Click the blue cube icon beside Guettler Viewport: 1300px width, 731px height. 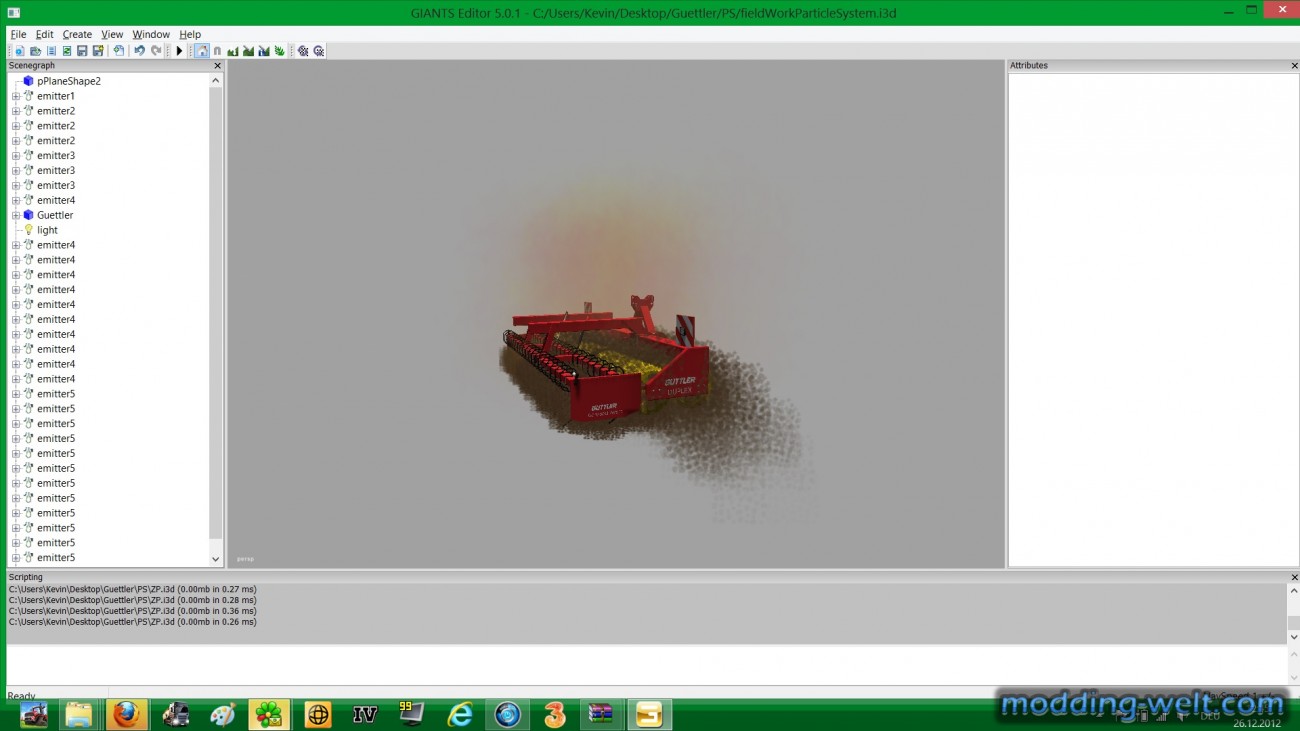tap(28, 215)
